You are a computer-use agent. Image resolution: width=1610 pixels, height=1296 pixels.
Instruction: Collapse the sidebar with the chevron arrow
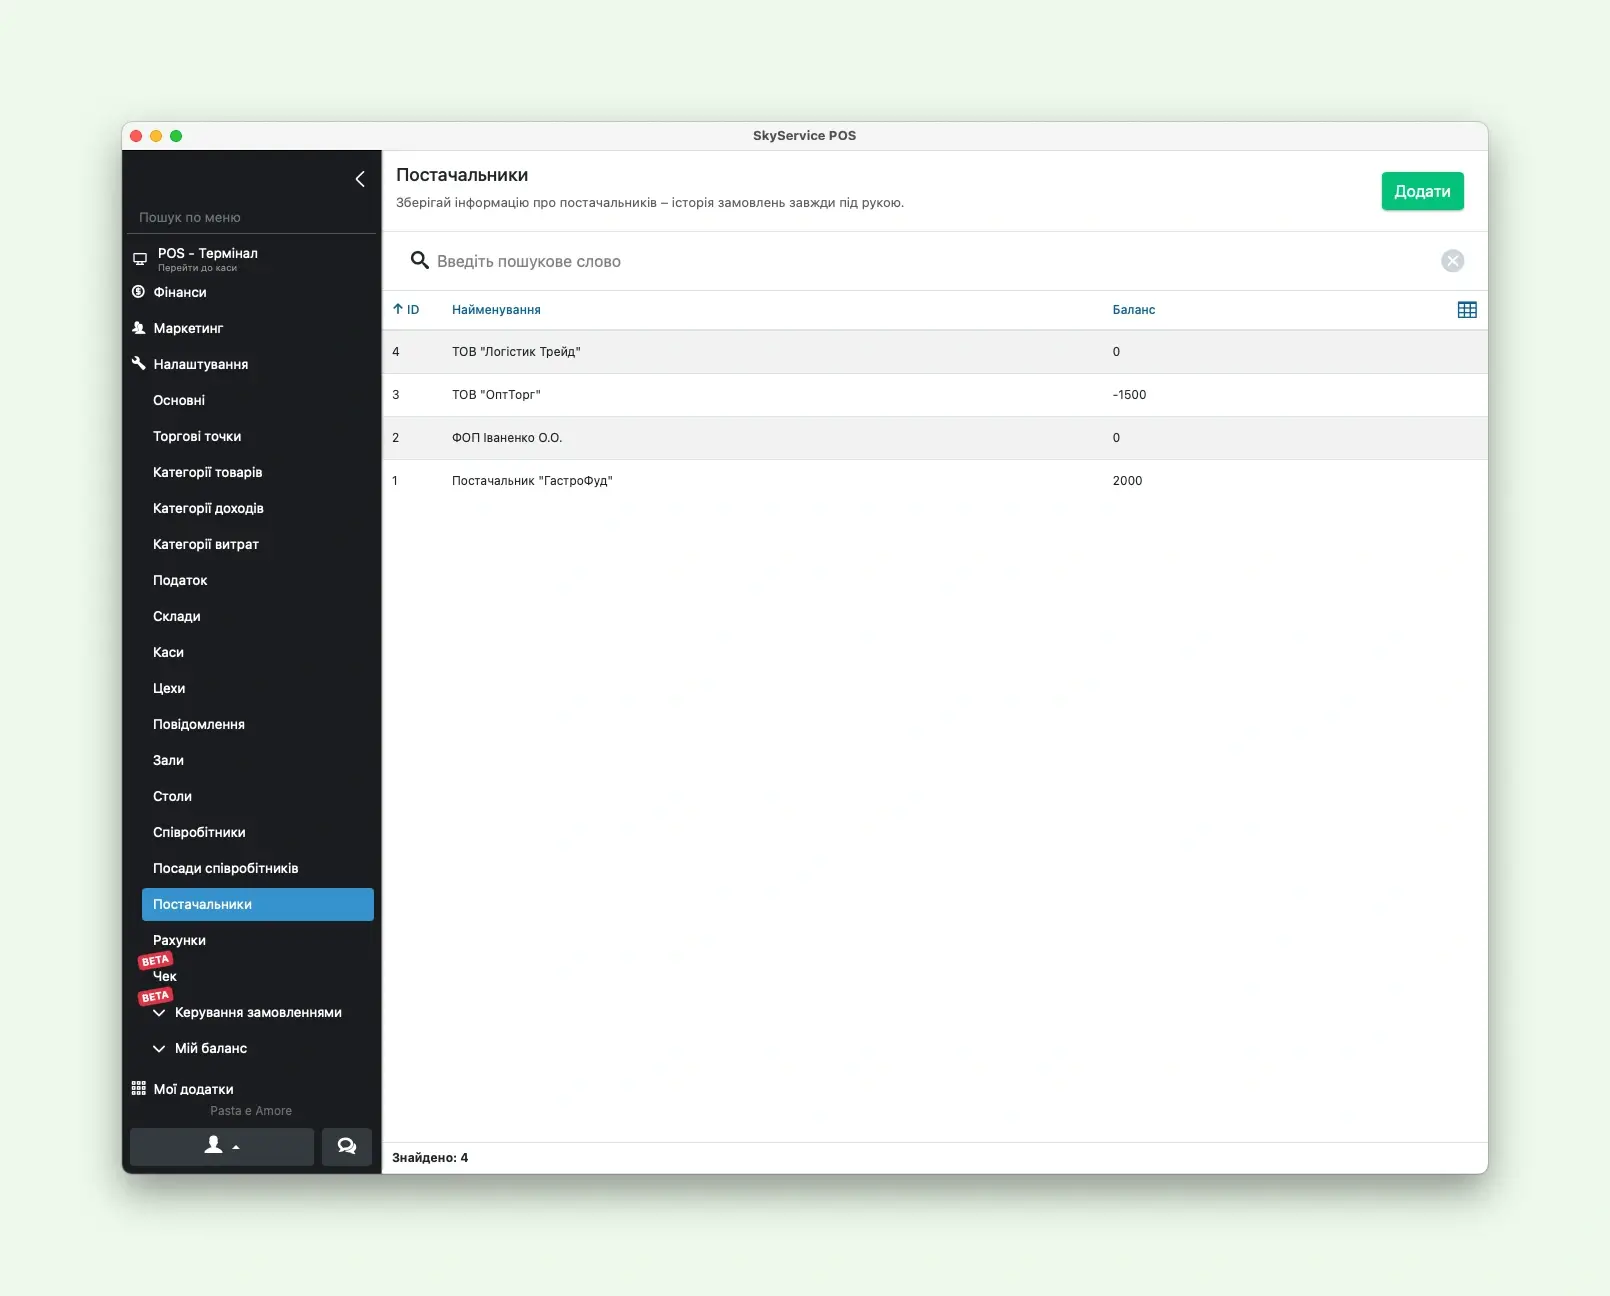pyautogui.click(x=360, y=179)
